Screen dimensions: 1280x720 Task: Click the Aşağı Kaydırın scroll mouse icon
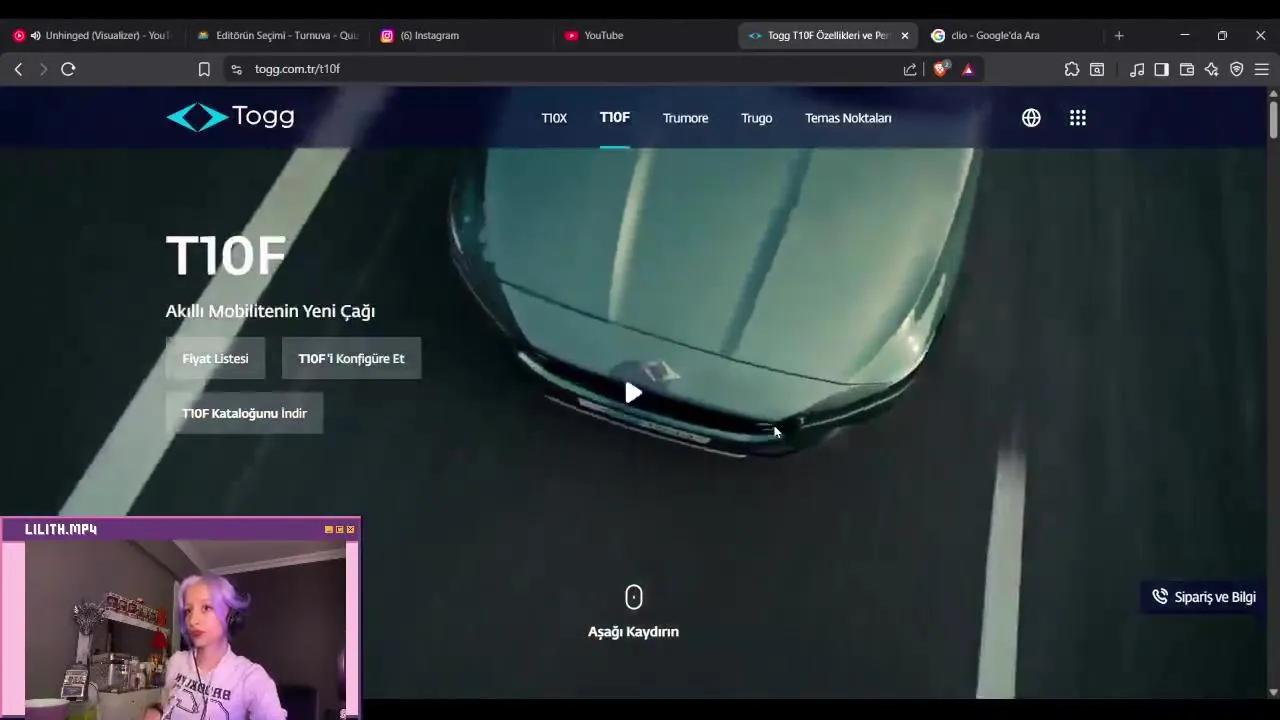[x=633, y=597]
